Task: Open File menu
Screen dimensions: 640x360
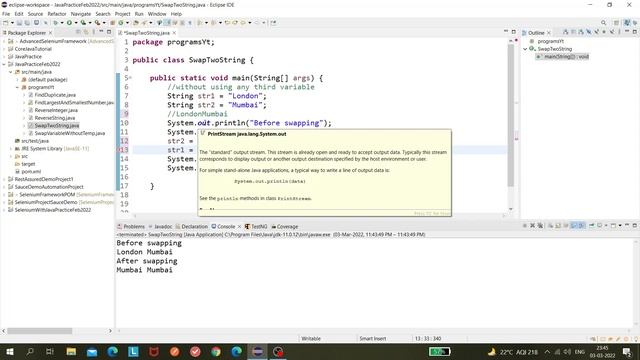Action: (x=6, y=14)
